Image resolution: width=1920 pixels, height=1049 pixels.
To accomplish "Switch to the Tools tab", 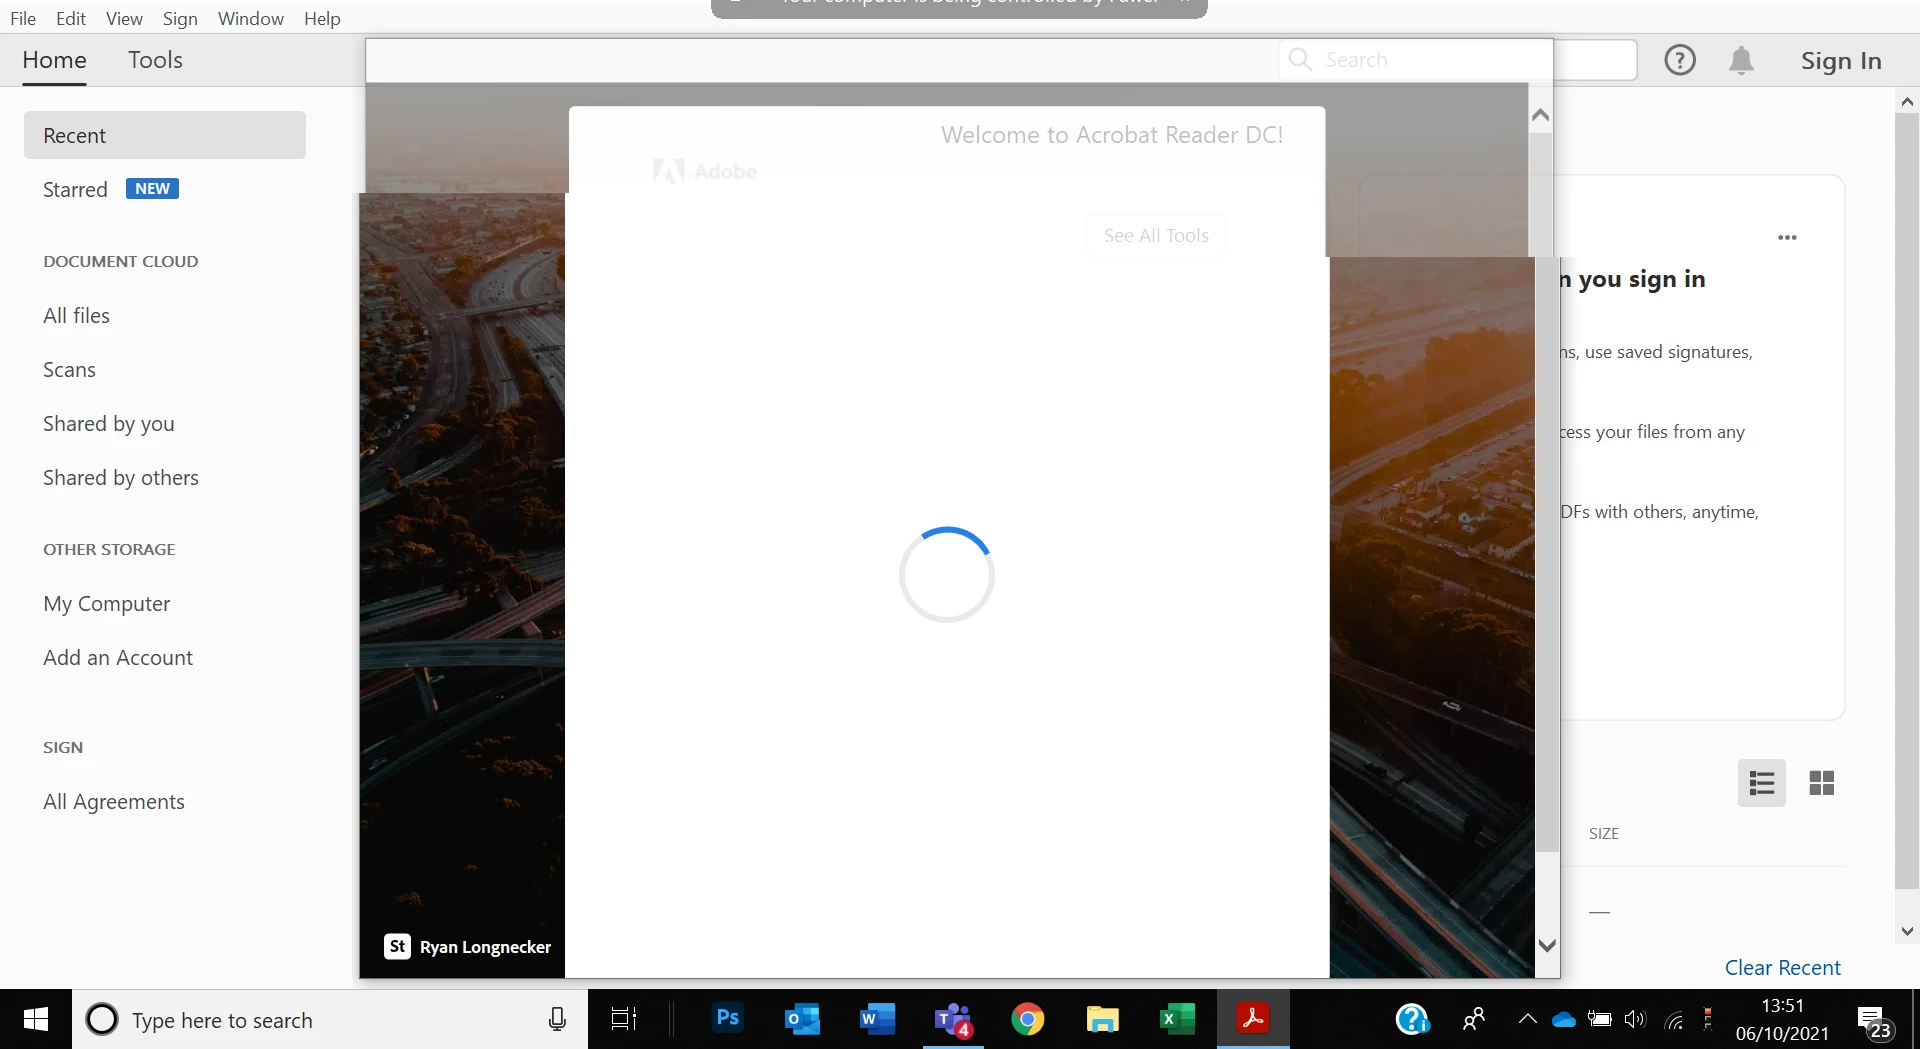I will pyautogui.click(x=155, y=60).
